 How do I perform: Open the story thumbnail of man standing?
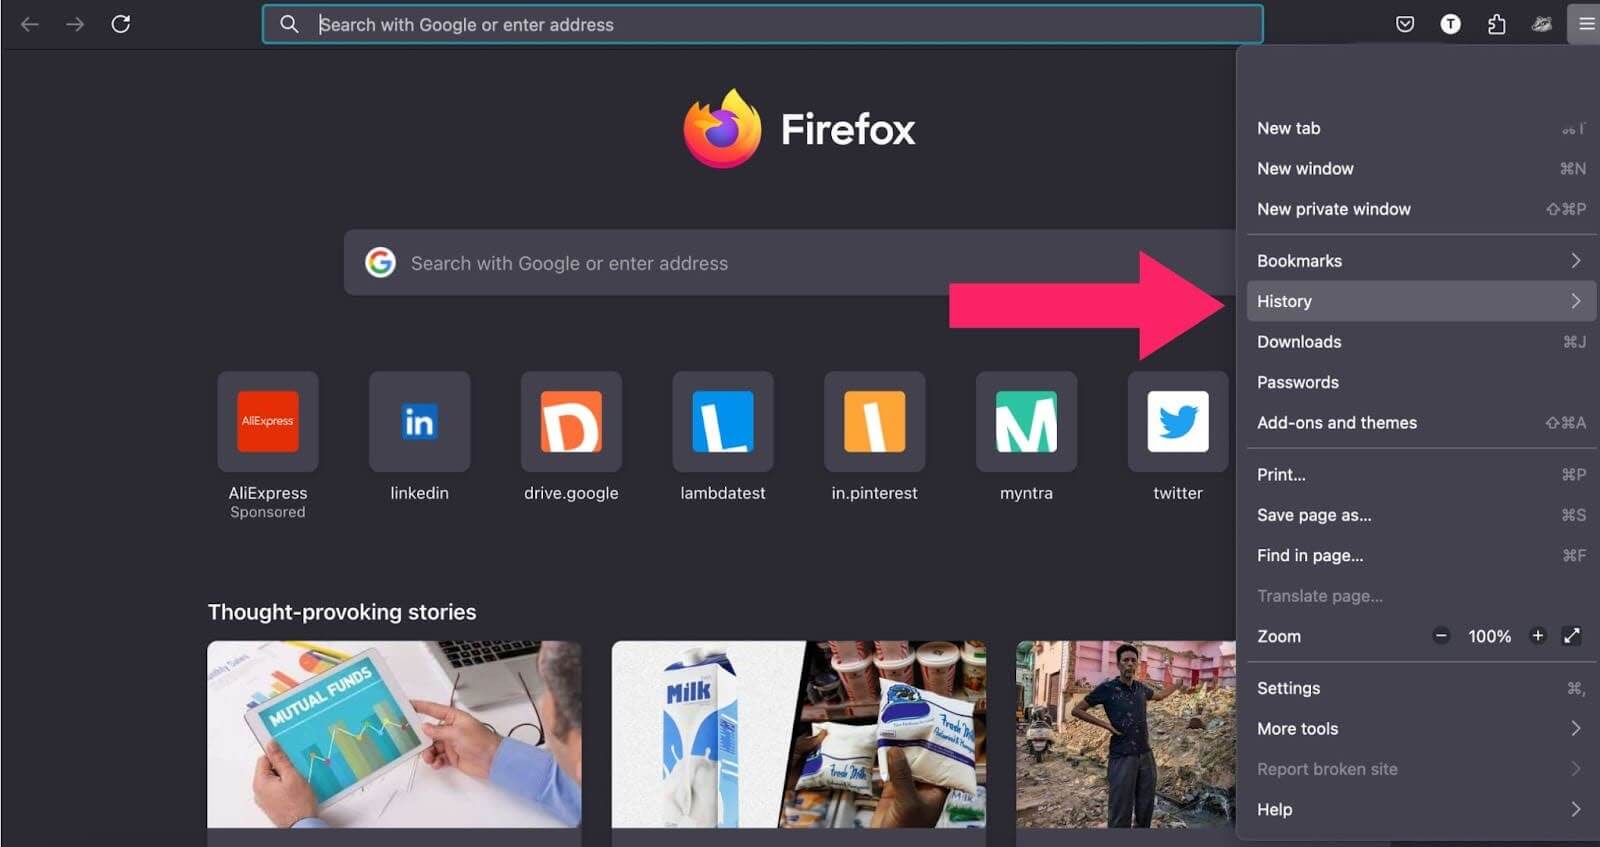tap(1126, 734)
